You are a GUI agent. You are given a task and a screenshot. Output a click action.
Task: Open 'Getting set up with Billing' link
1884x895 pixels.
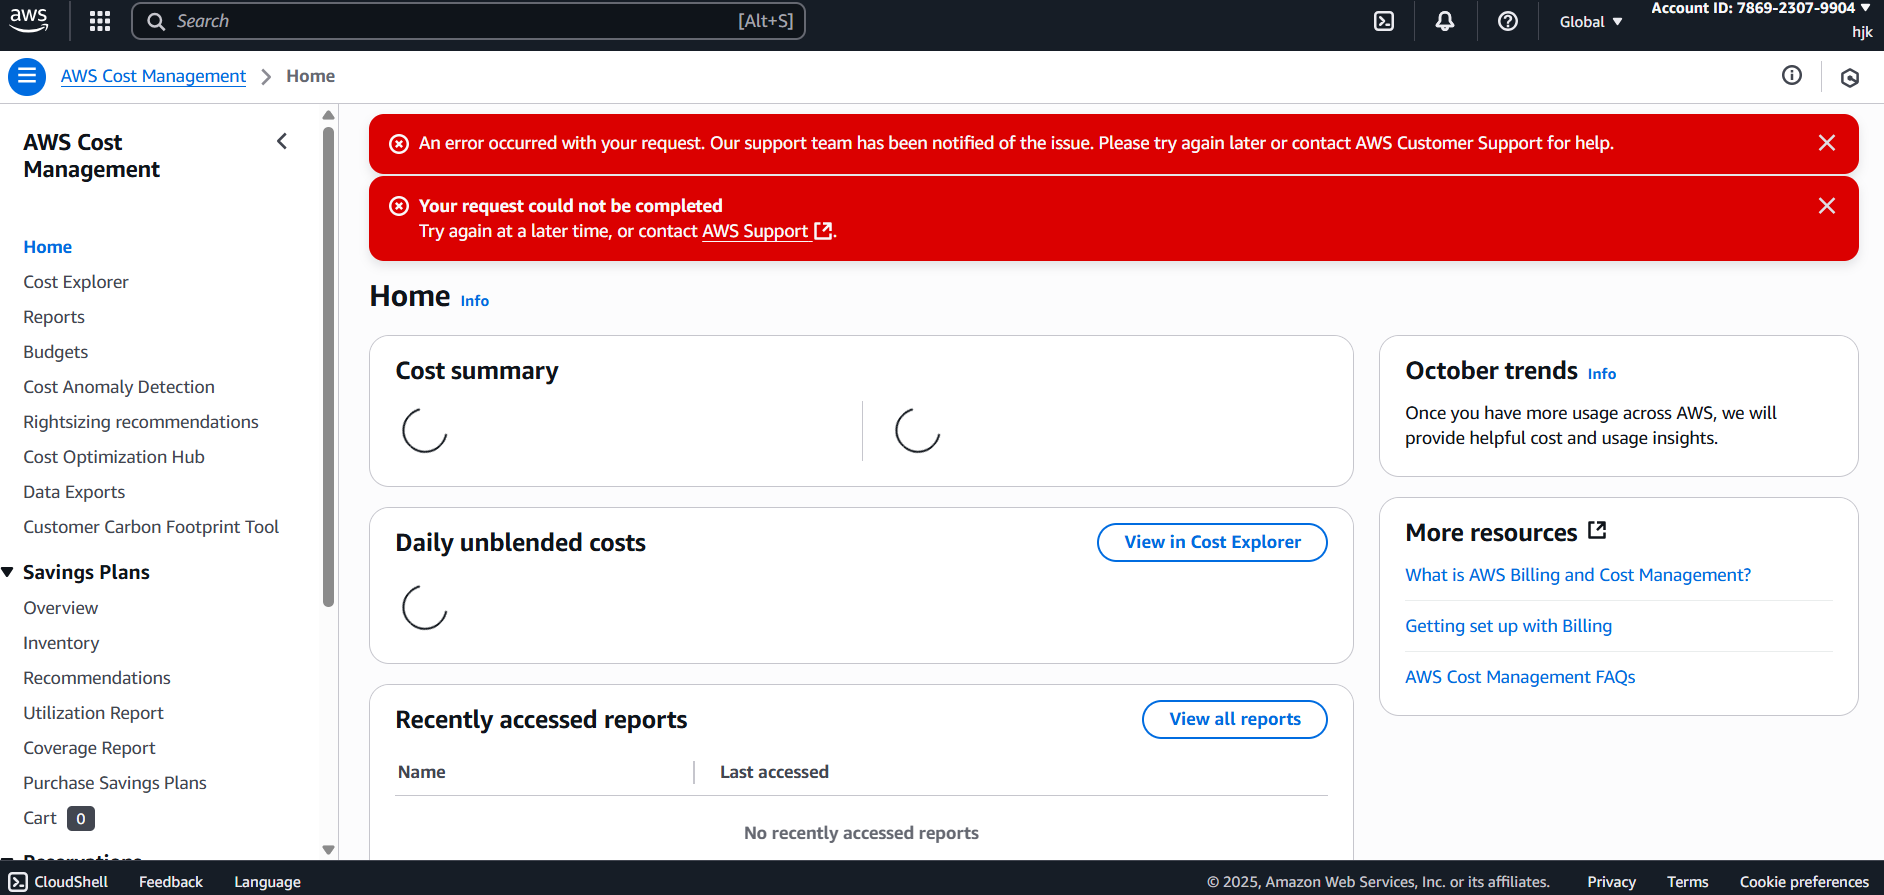(x=1508, y=626)
